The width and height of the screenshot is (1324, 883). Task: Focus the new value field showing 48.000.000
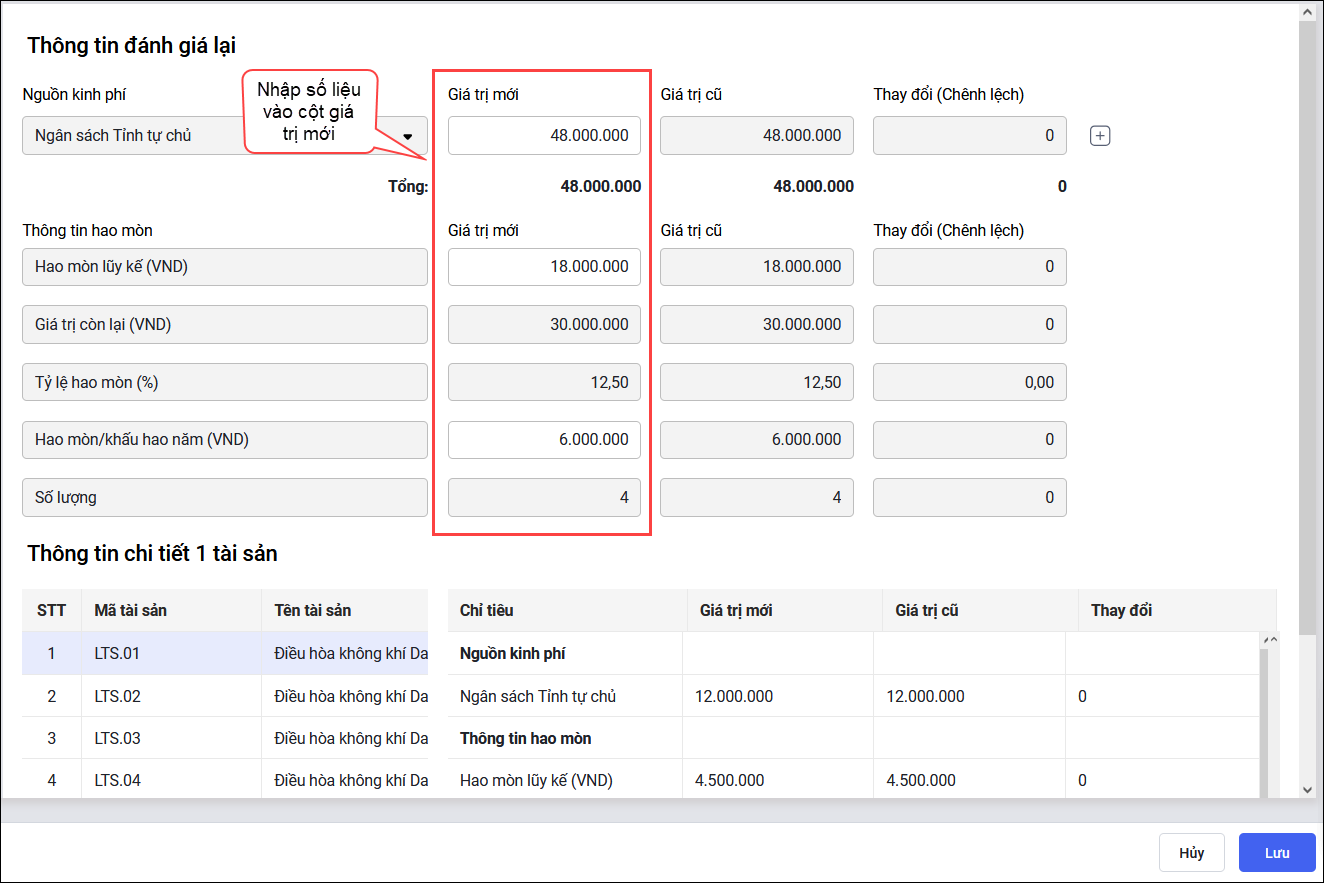click(x=544, y=136)
